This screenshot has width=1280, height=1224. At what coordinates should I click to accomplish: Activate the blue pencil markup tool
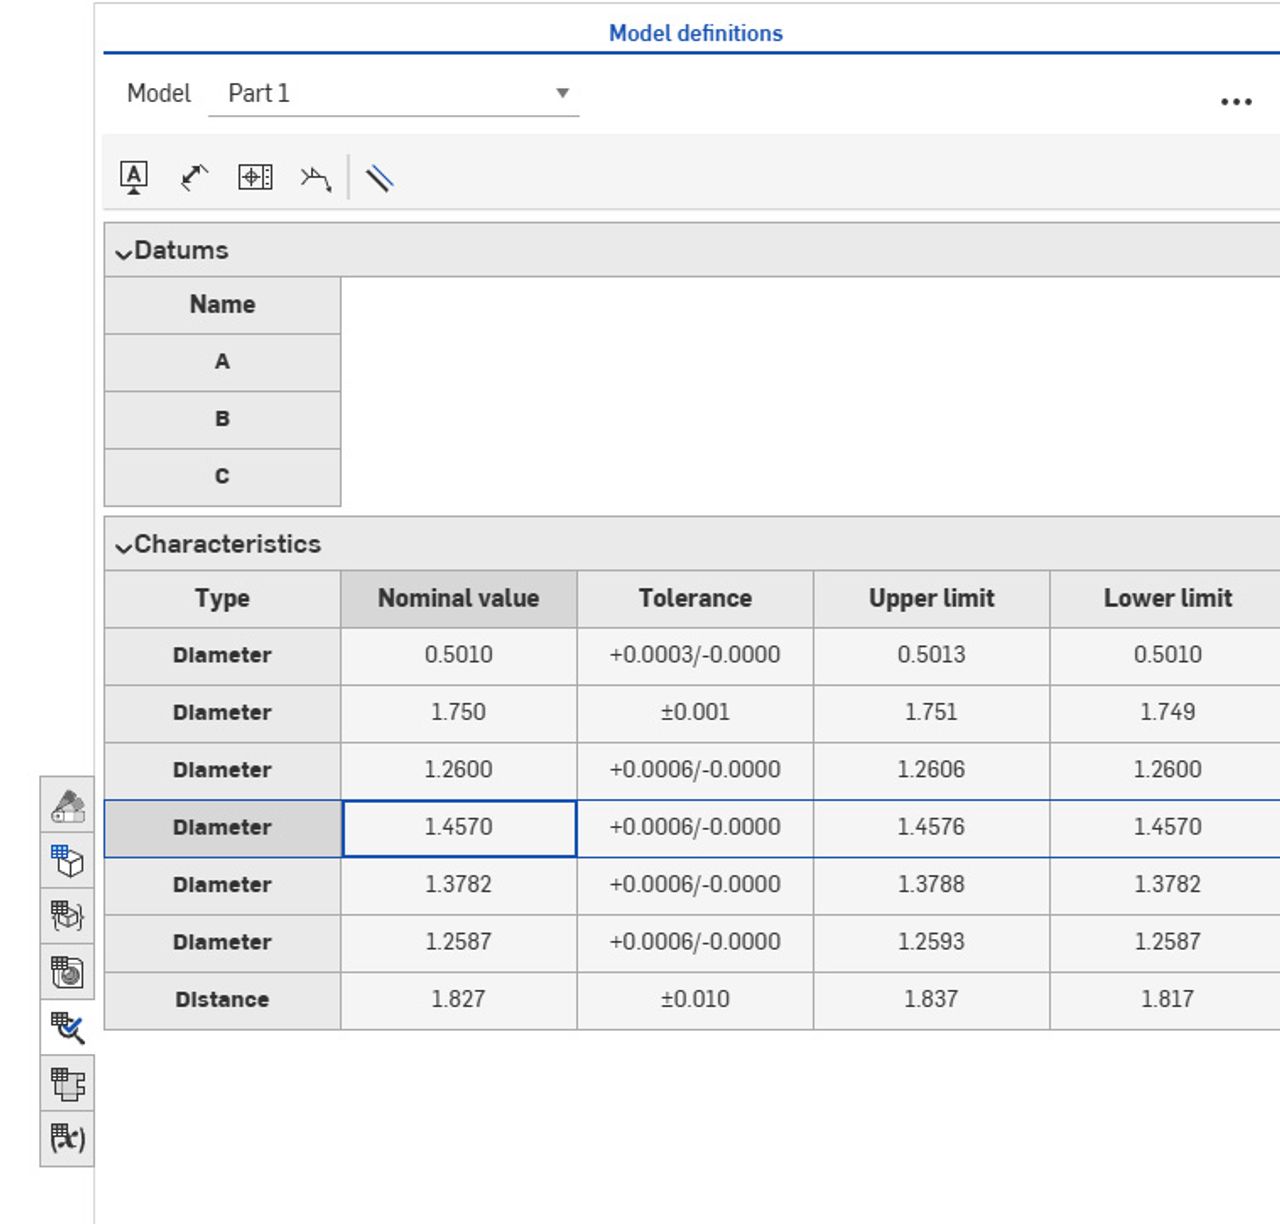pos(380,176)
